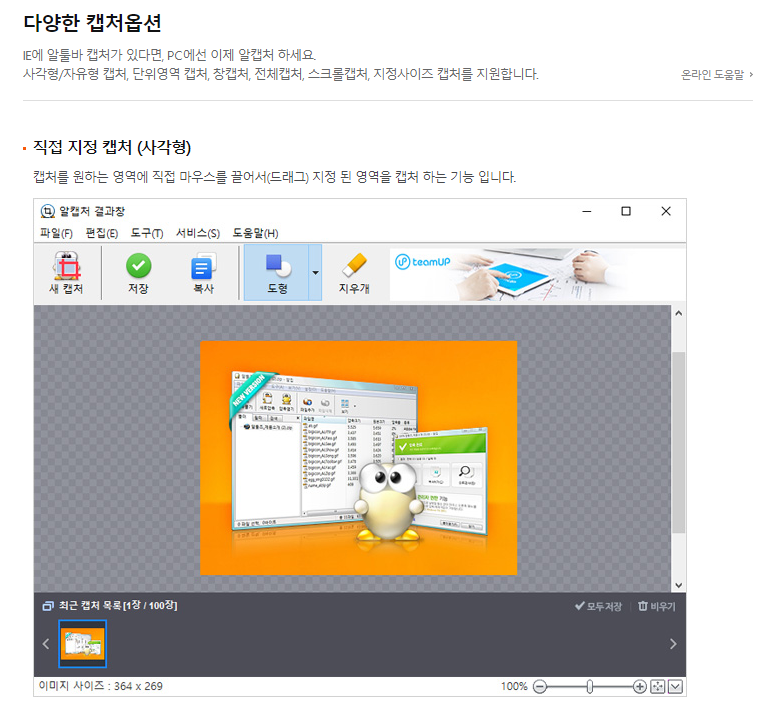
Task: Close the 알캡처 결과창 window
Action: (x=666, y=211)
